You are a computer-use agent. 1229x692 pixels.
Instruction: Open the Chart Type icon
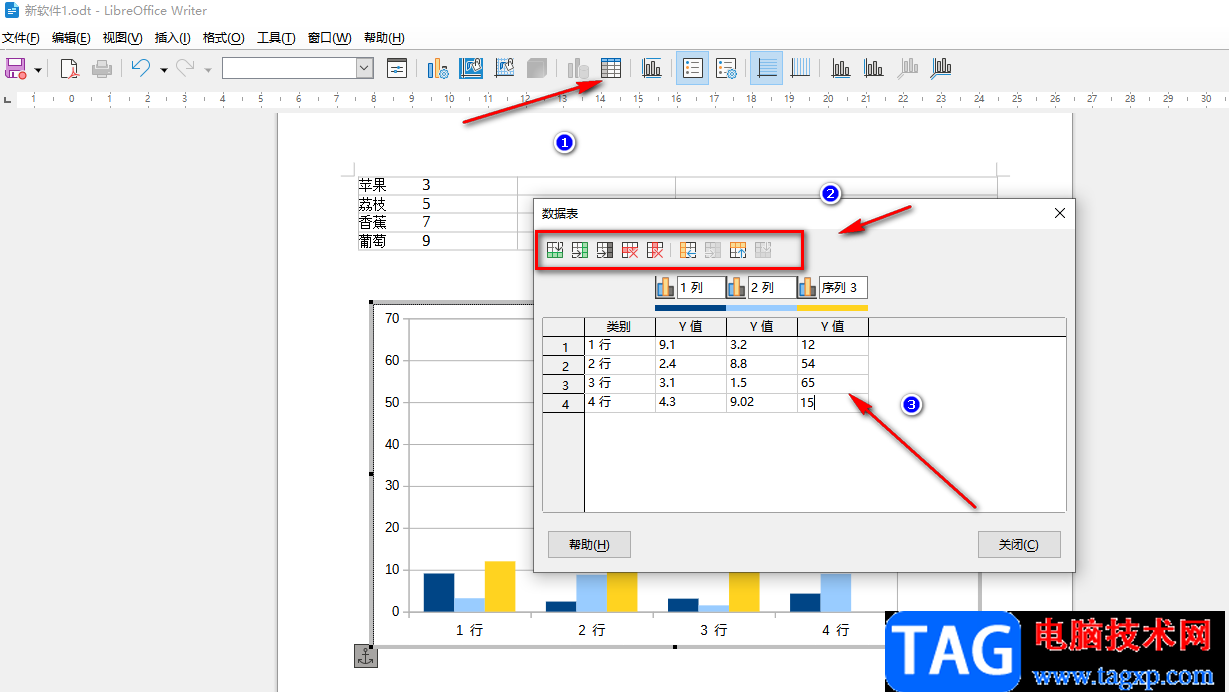[x=437, y=69]
